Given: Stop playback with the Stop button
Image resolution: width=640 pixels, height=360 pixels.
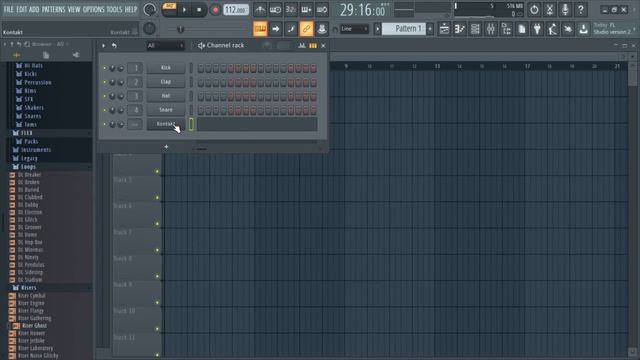Looking at the screenshot, I should coord(199,9).
